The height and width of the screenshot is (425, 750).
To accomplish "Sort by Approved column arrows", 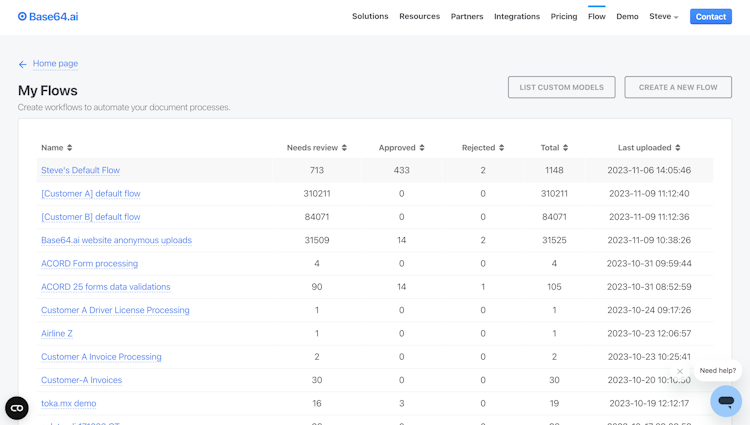I will coord(422,148).
